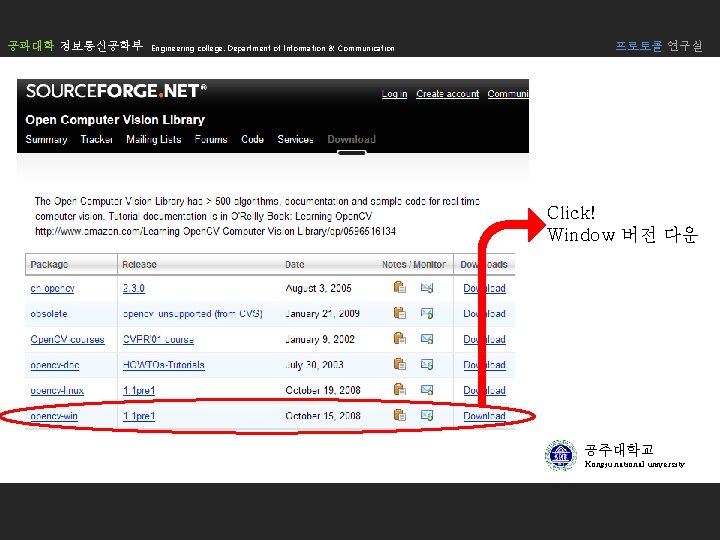
Task: Open the CVPR'01 course release link
Action: pyautogui.click(x=158, y=339)
